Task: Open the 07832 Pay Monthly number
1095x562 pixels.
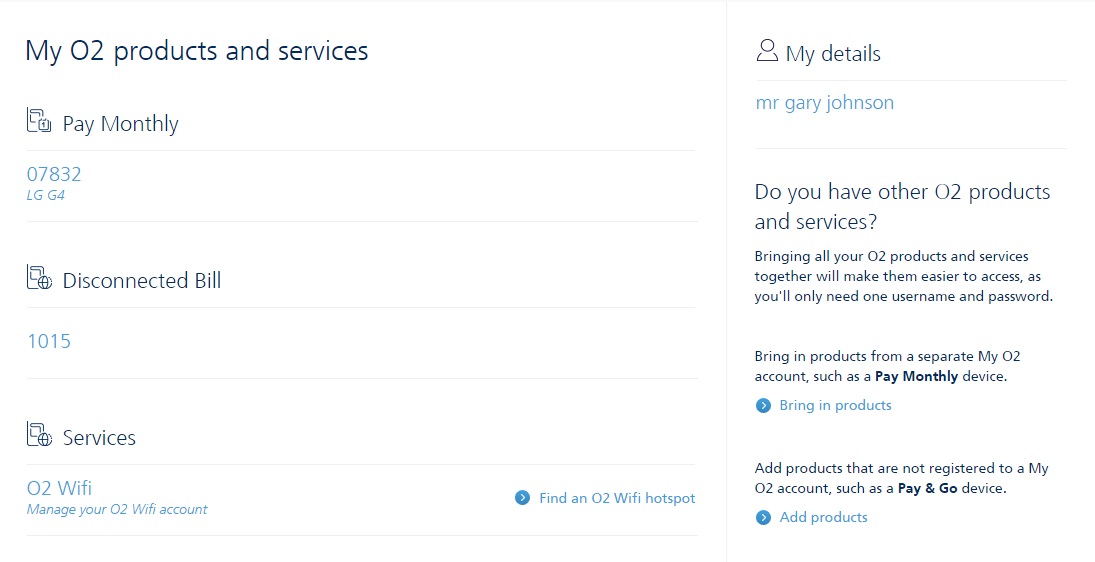Action: 54,174
